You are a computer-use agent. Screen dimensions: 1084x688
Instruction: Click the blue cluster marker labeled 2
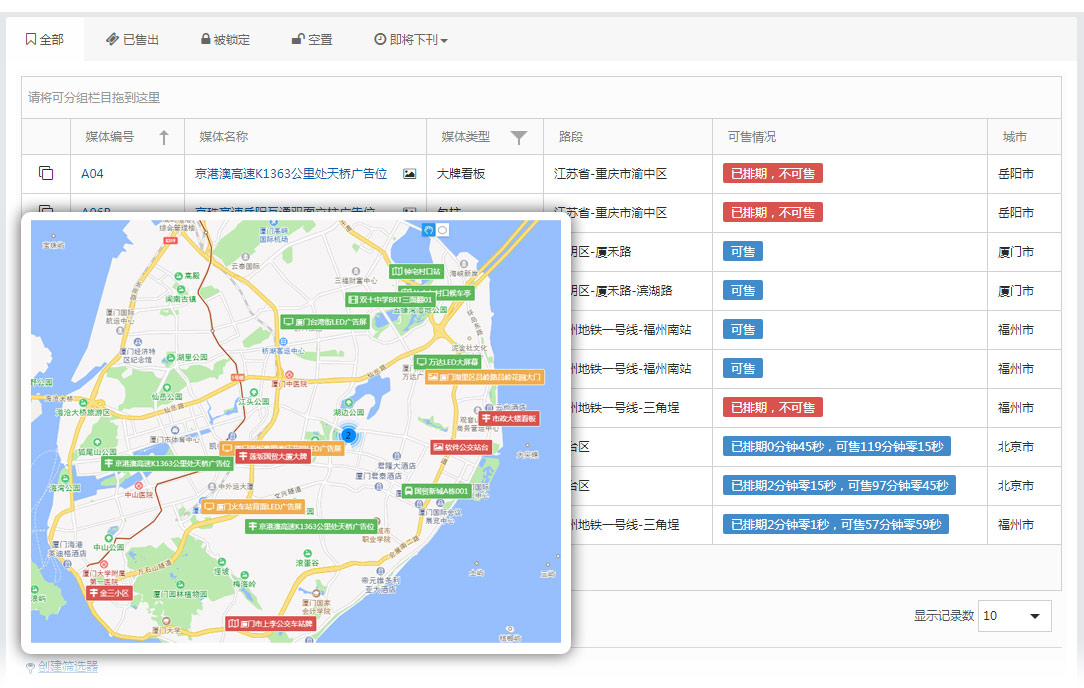pos(348,435)
